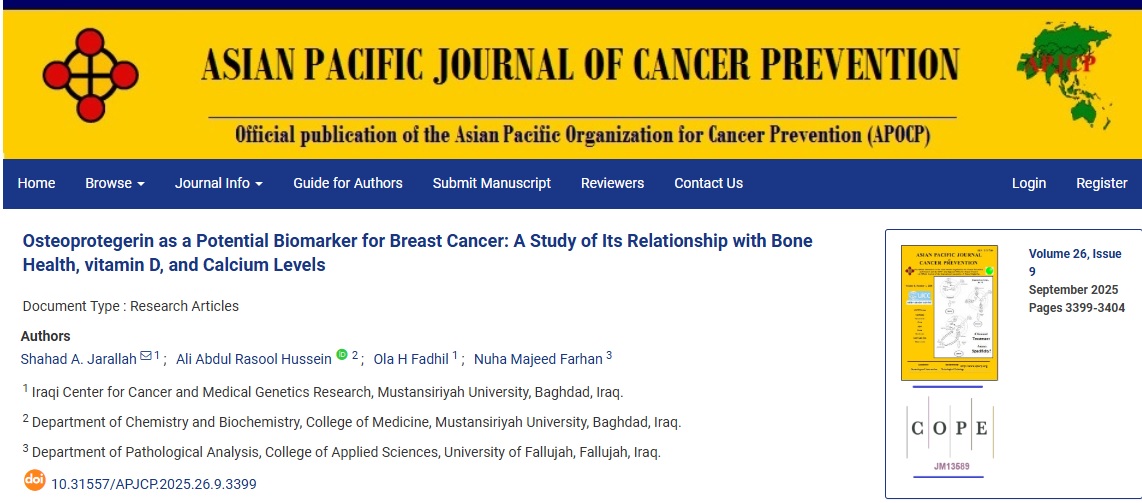Expand the Journal Info dropdown menu

(x=219, y=183)
